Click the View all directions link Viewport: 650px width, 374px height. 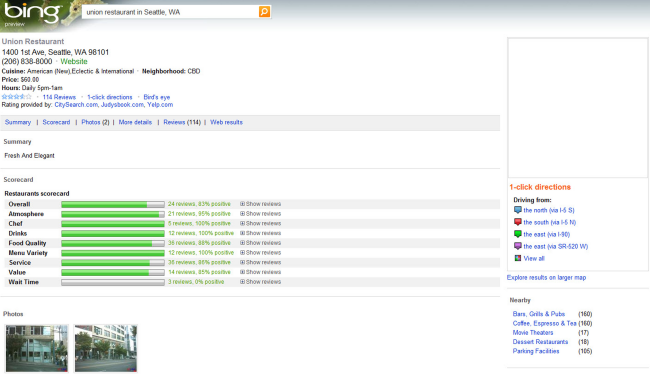[534, 258]
